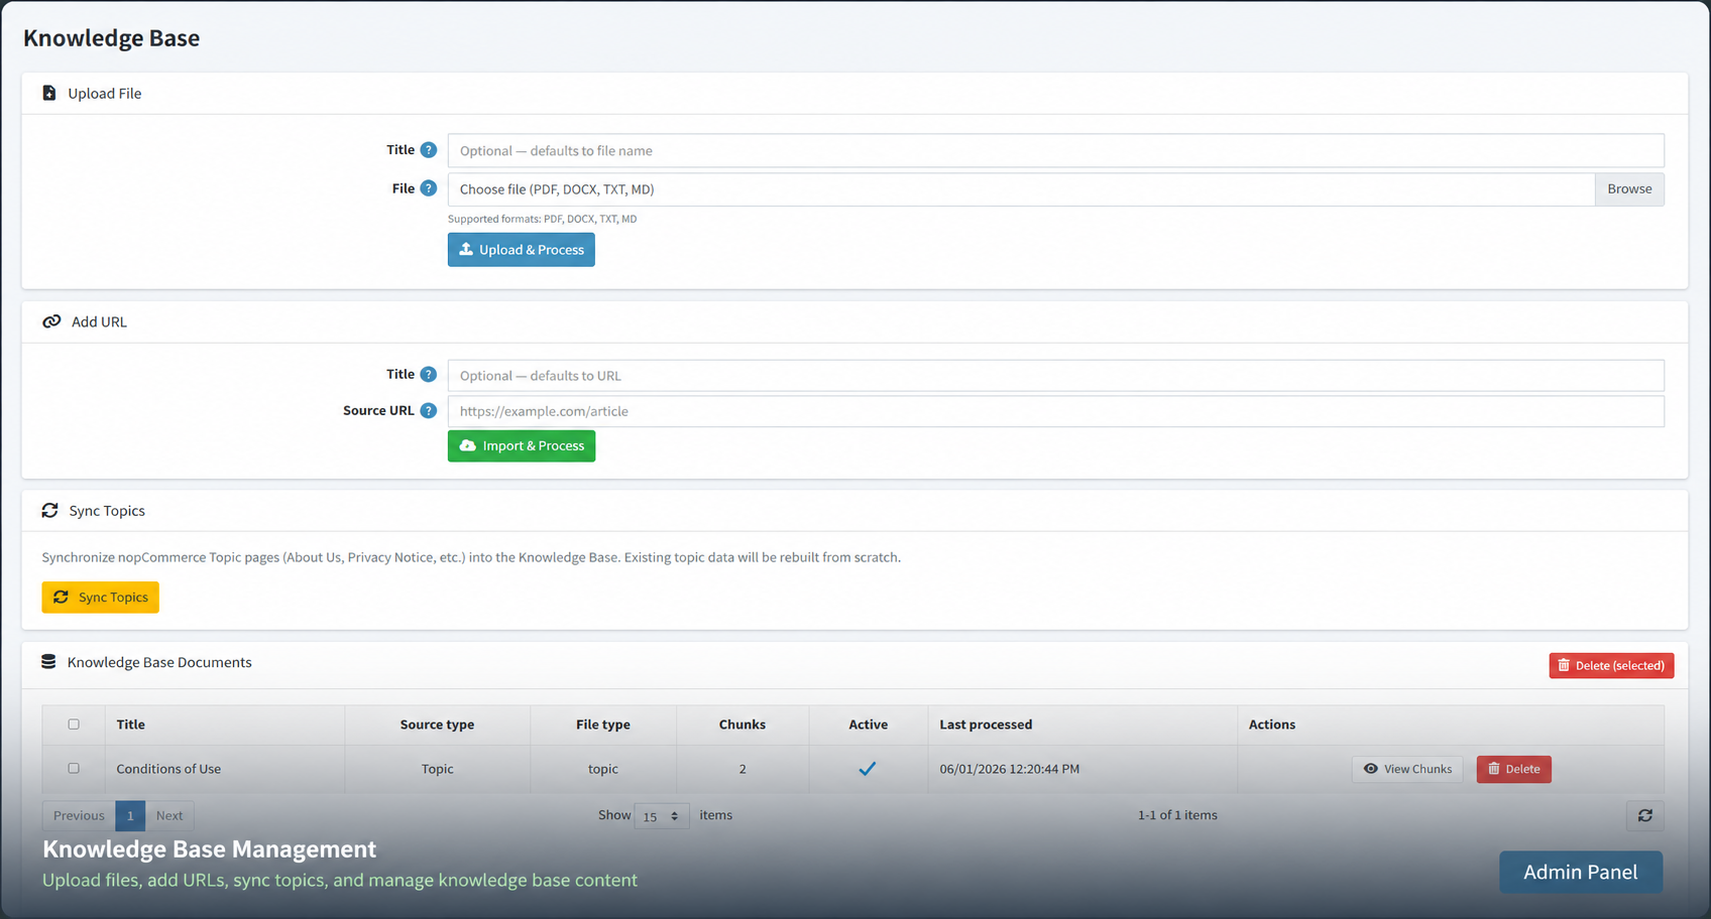Open the Show items per page dropdown
The height and width of the screenshot is (919, 1711).
(x=661, y=816)
